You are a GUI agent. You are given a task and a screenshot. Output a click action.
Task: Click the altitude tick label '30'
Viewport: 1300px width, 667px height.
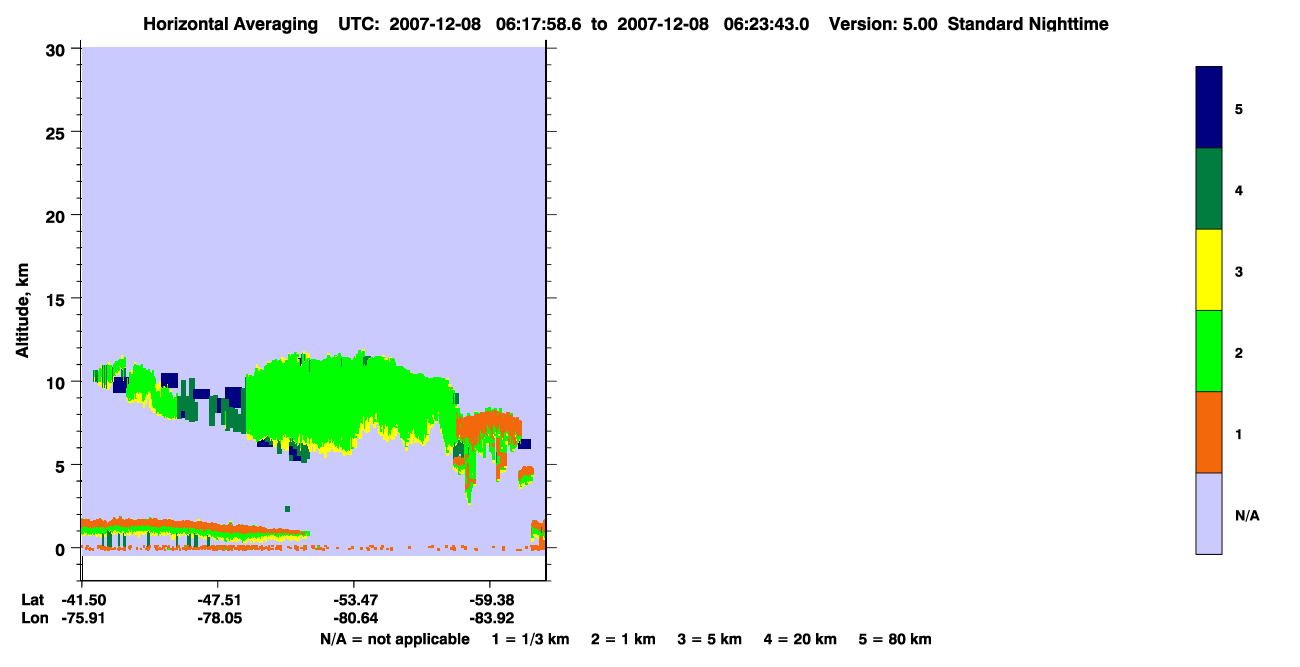tap(57, 49)
